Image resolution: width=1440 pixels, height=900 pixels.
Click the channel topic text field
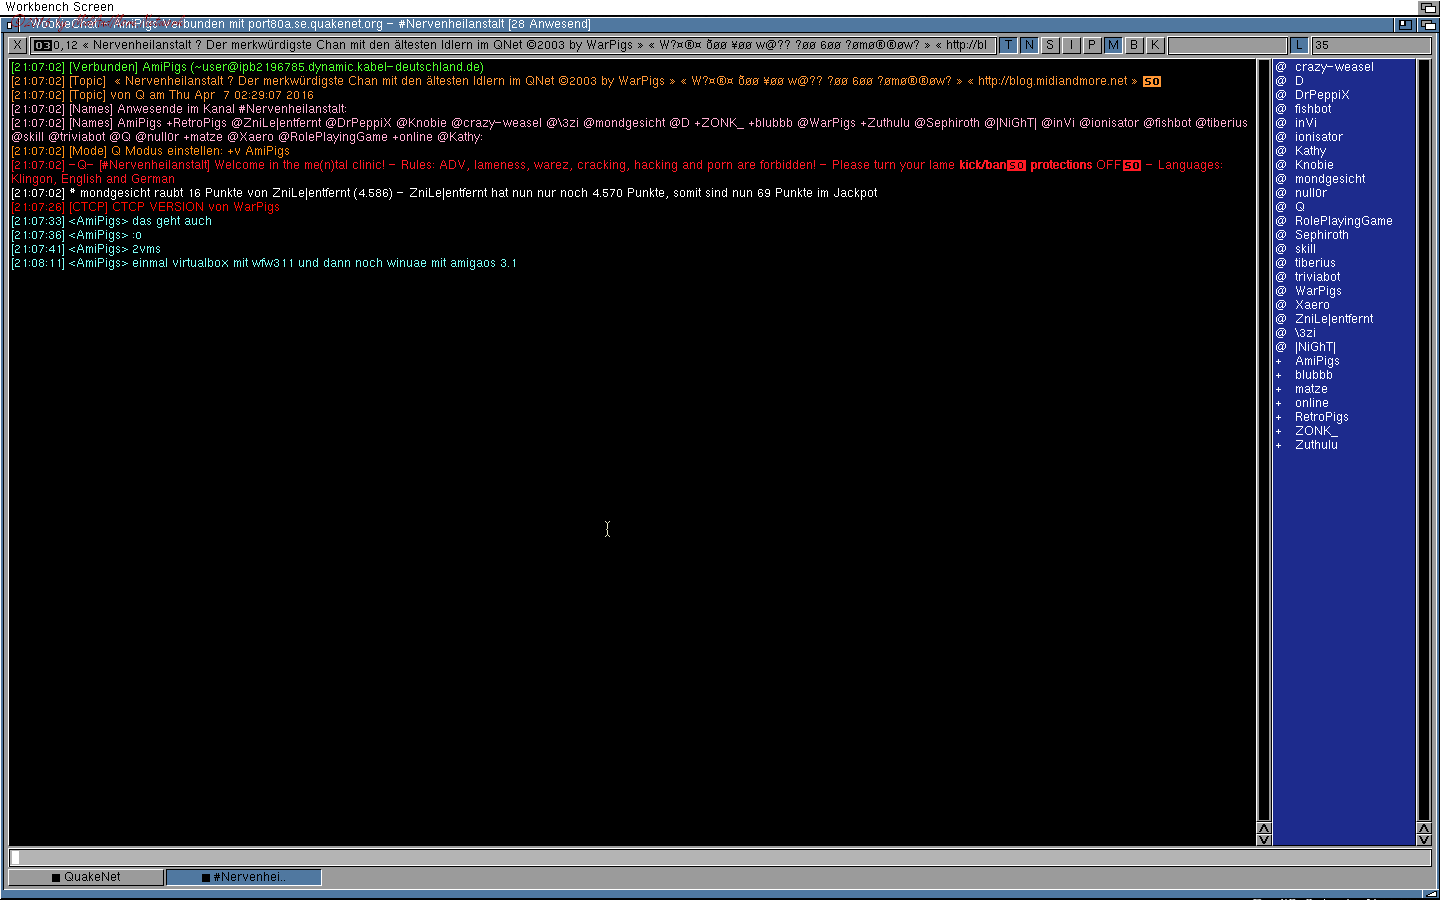coord(510,45)
